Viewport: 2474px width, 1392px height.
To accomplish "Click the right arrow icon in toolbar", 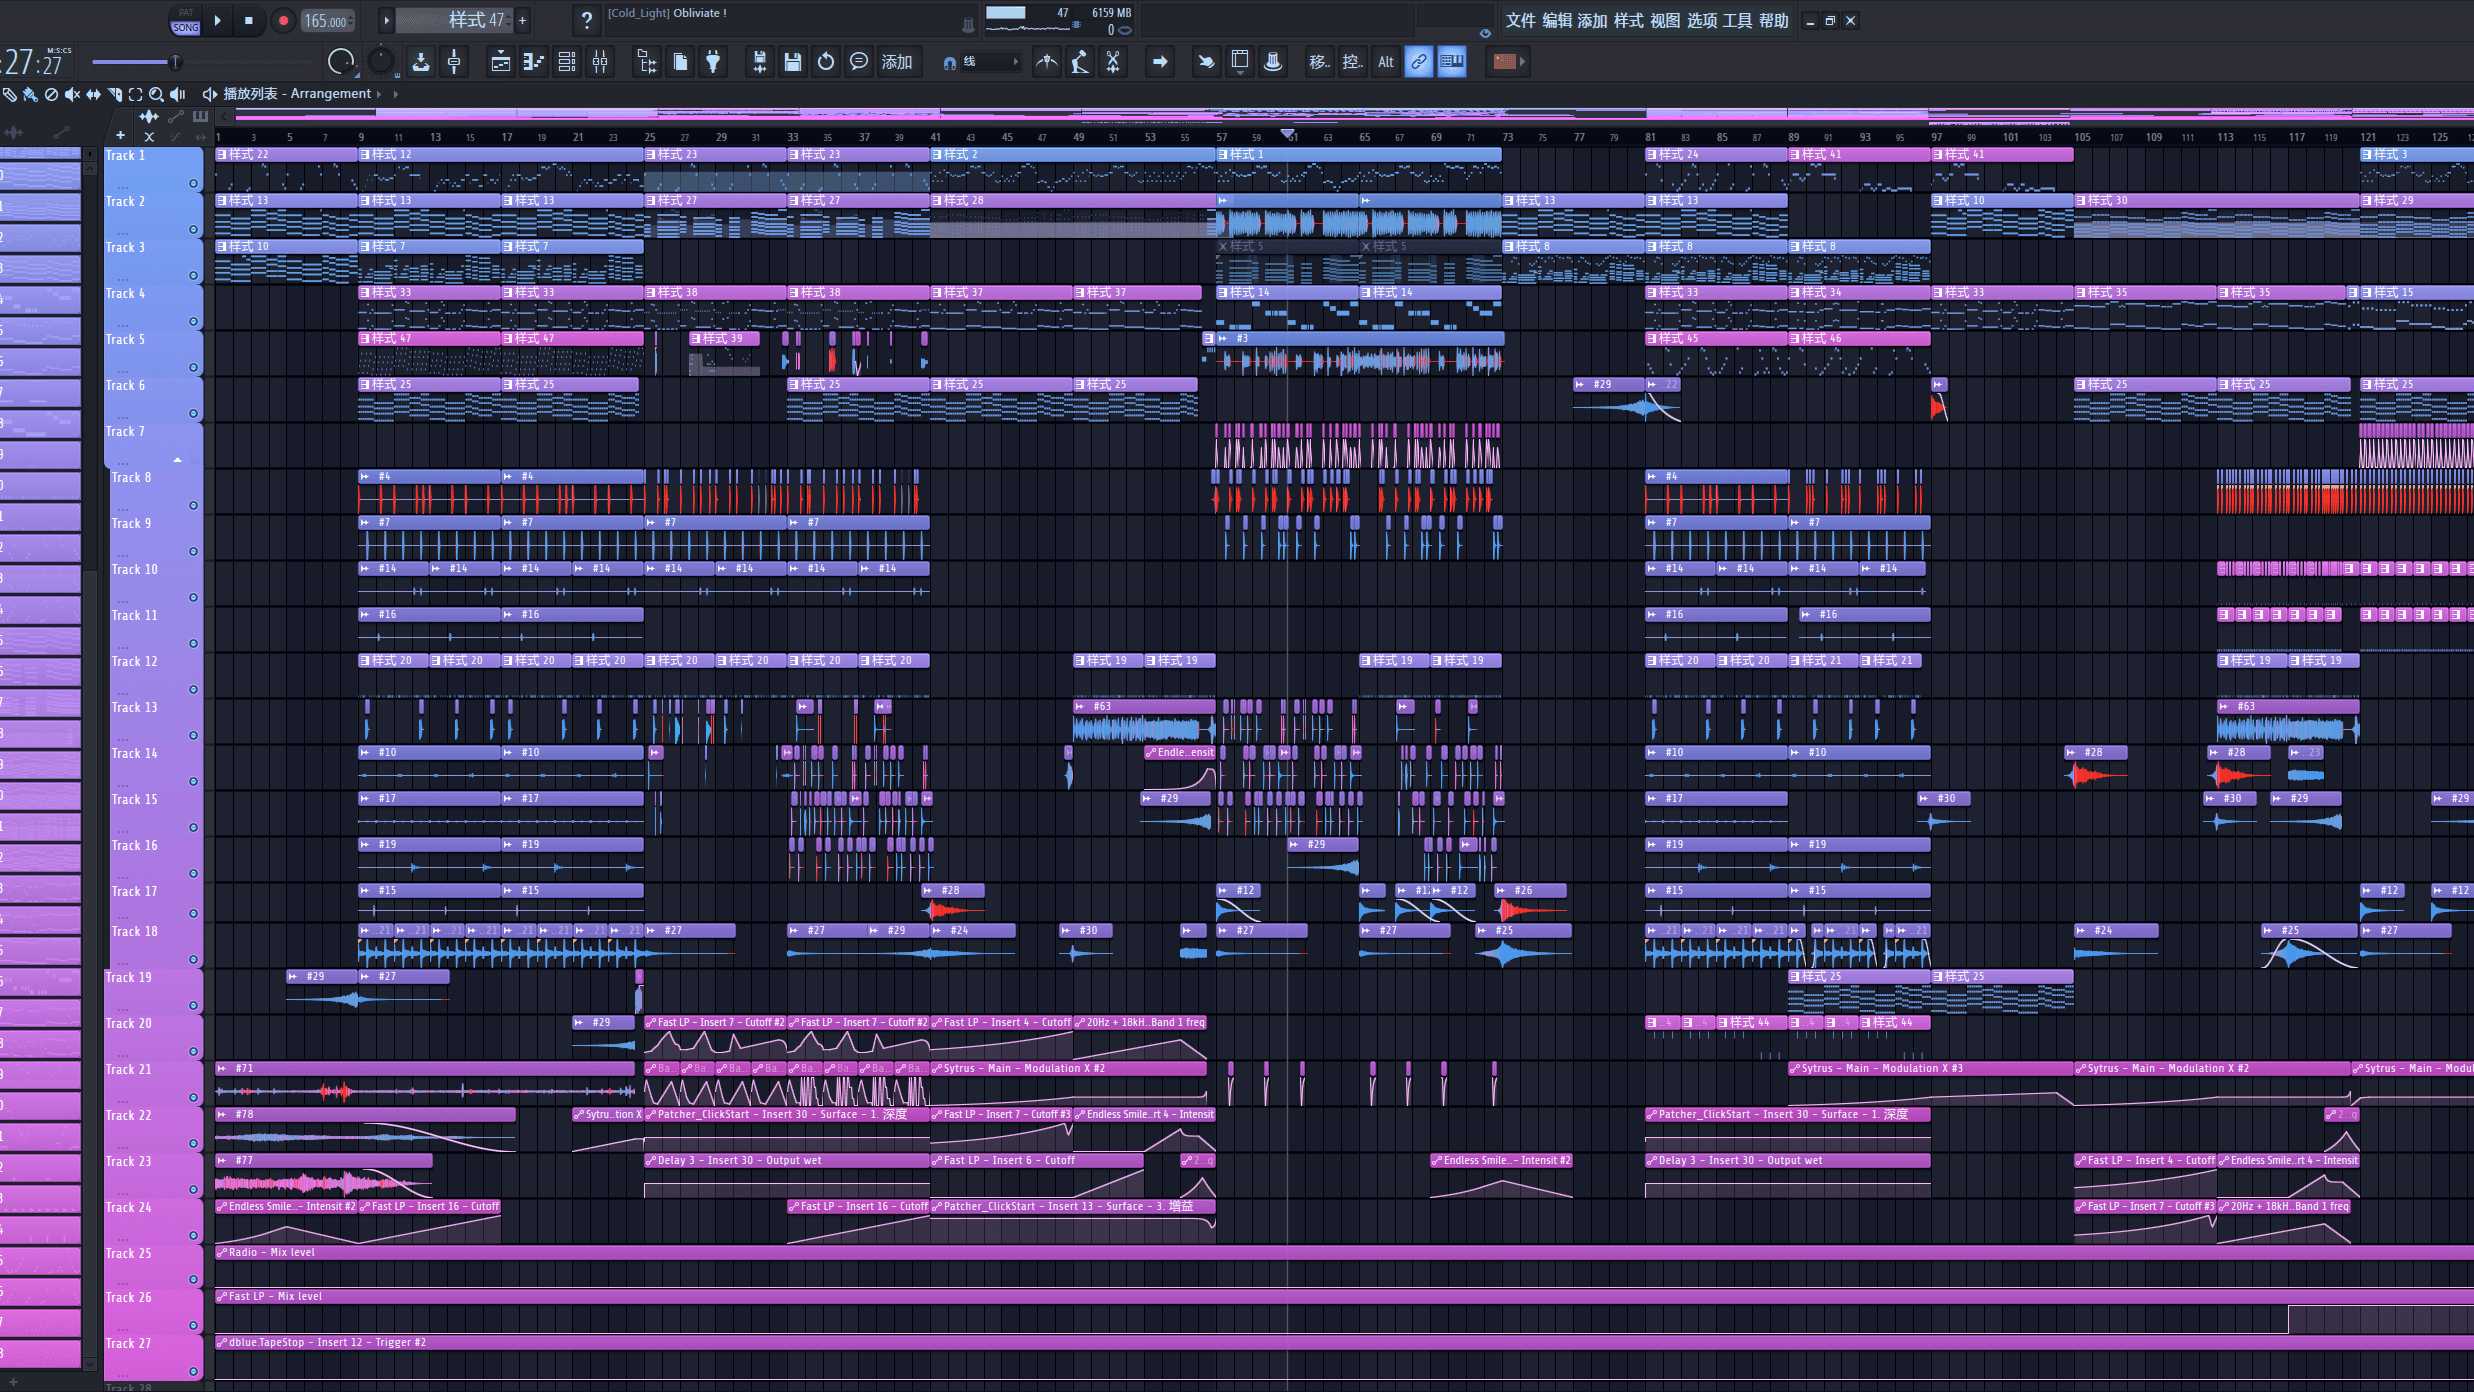I will (x=1160, y=62).
